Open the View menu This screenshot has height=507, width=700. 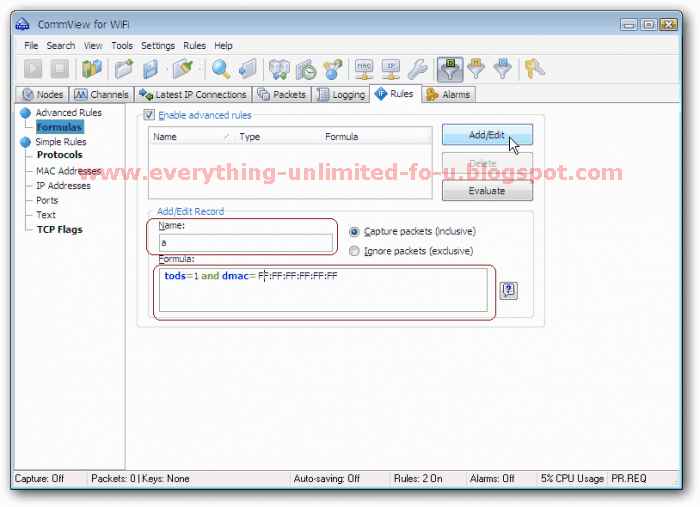(93, 46)
